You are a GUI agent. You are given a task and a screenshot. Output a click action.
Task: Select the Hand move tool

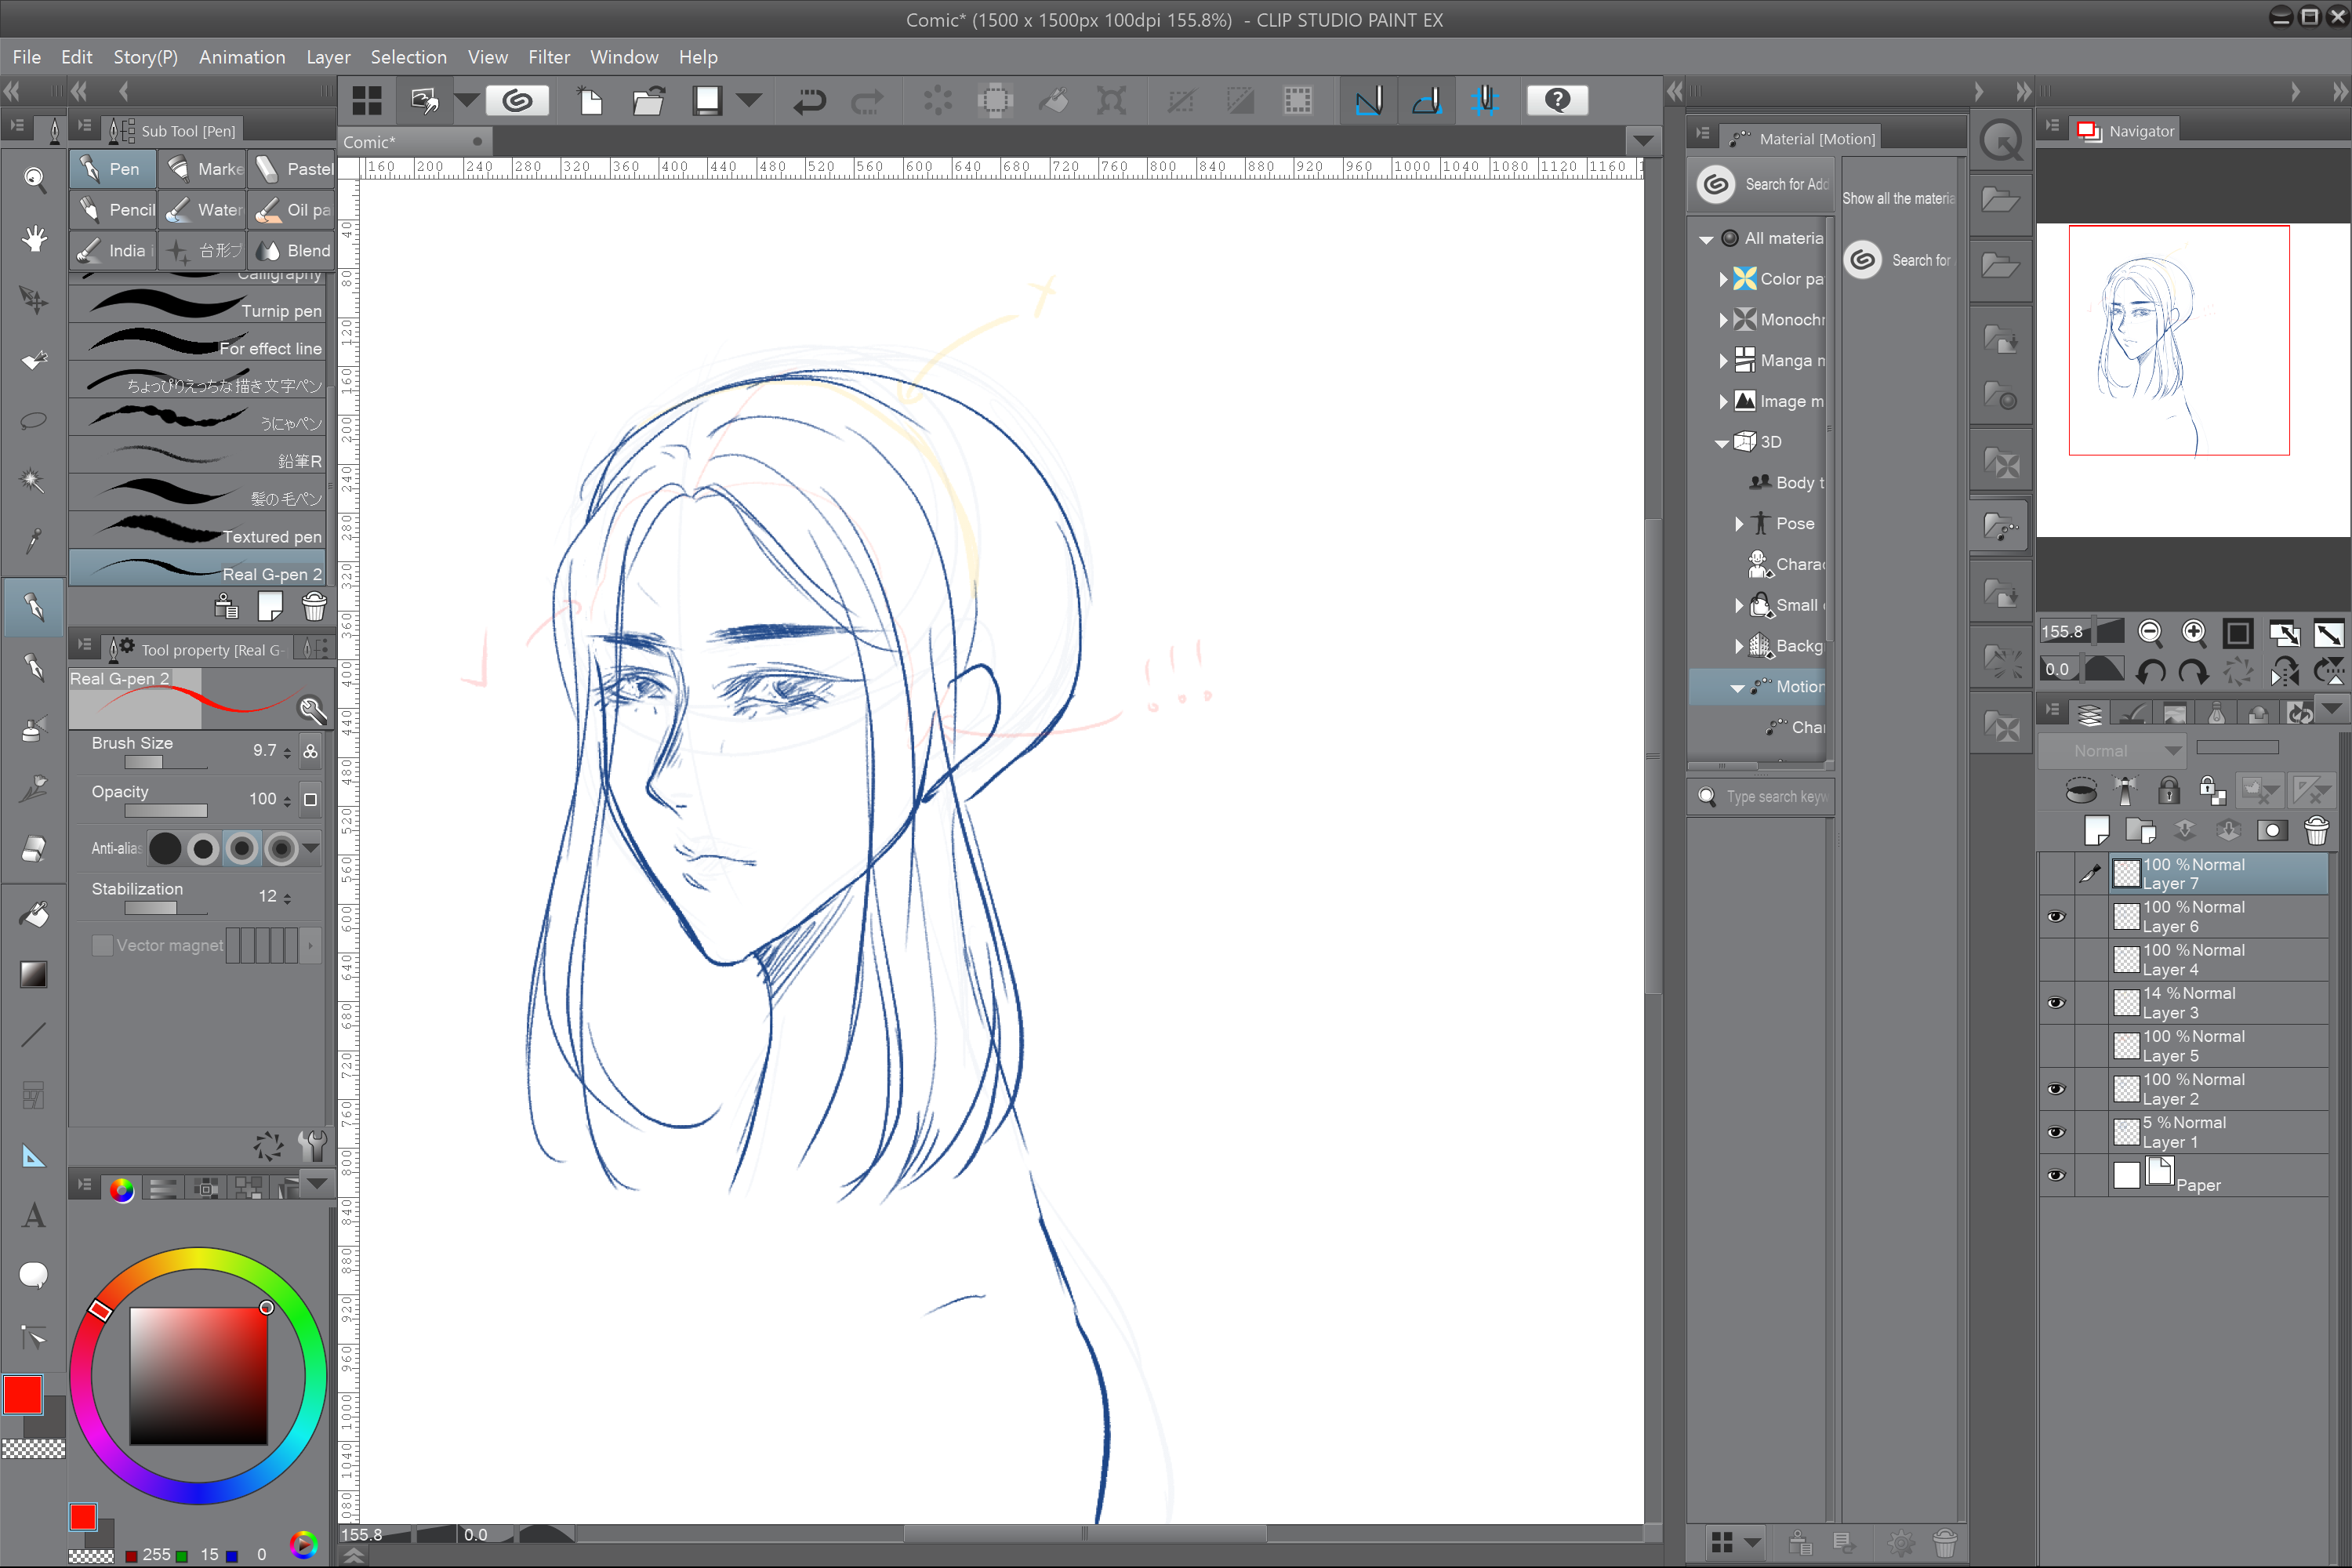[34, 238]
